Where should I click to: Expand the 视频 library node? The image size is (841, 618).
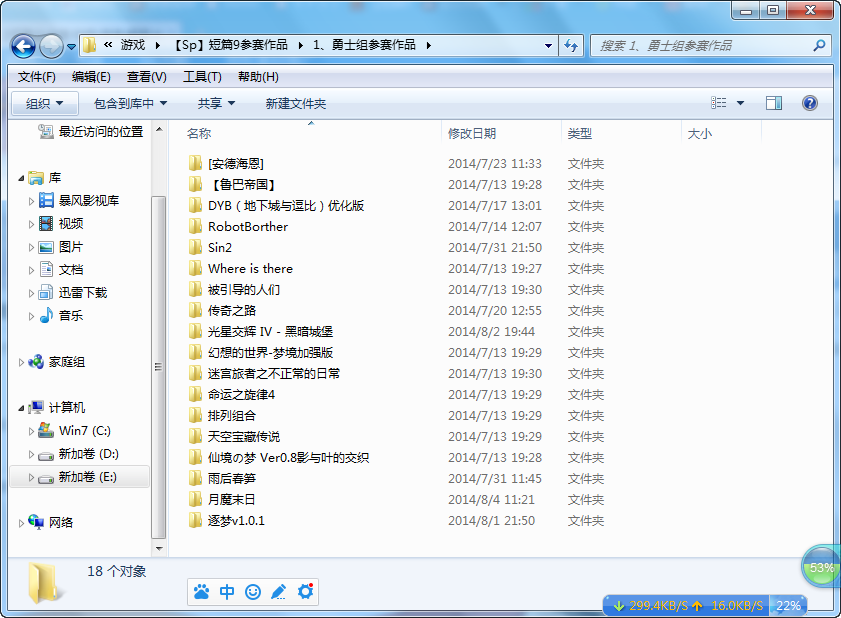[31, 224]
